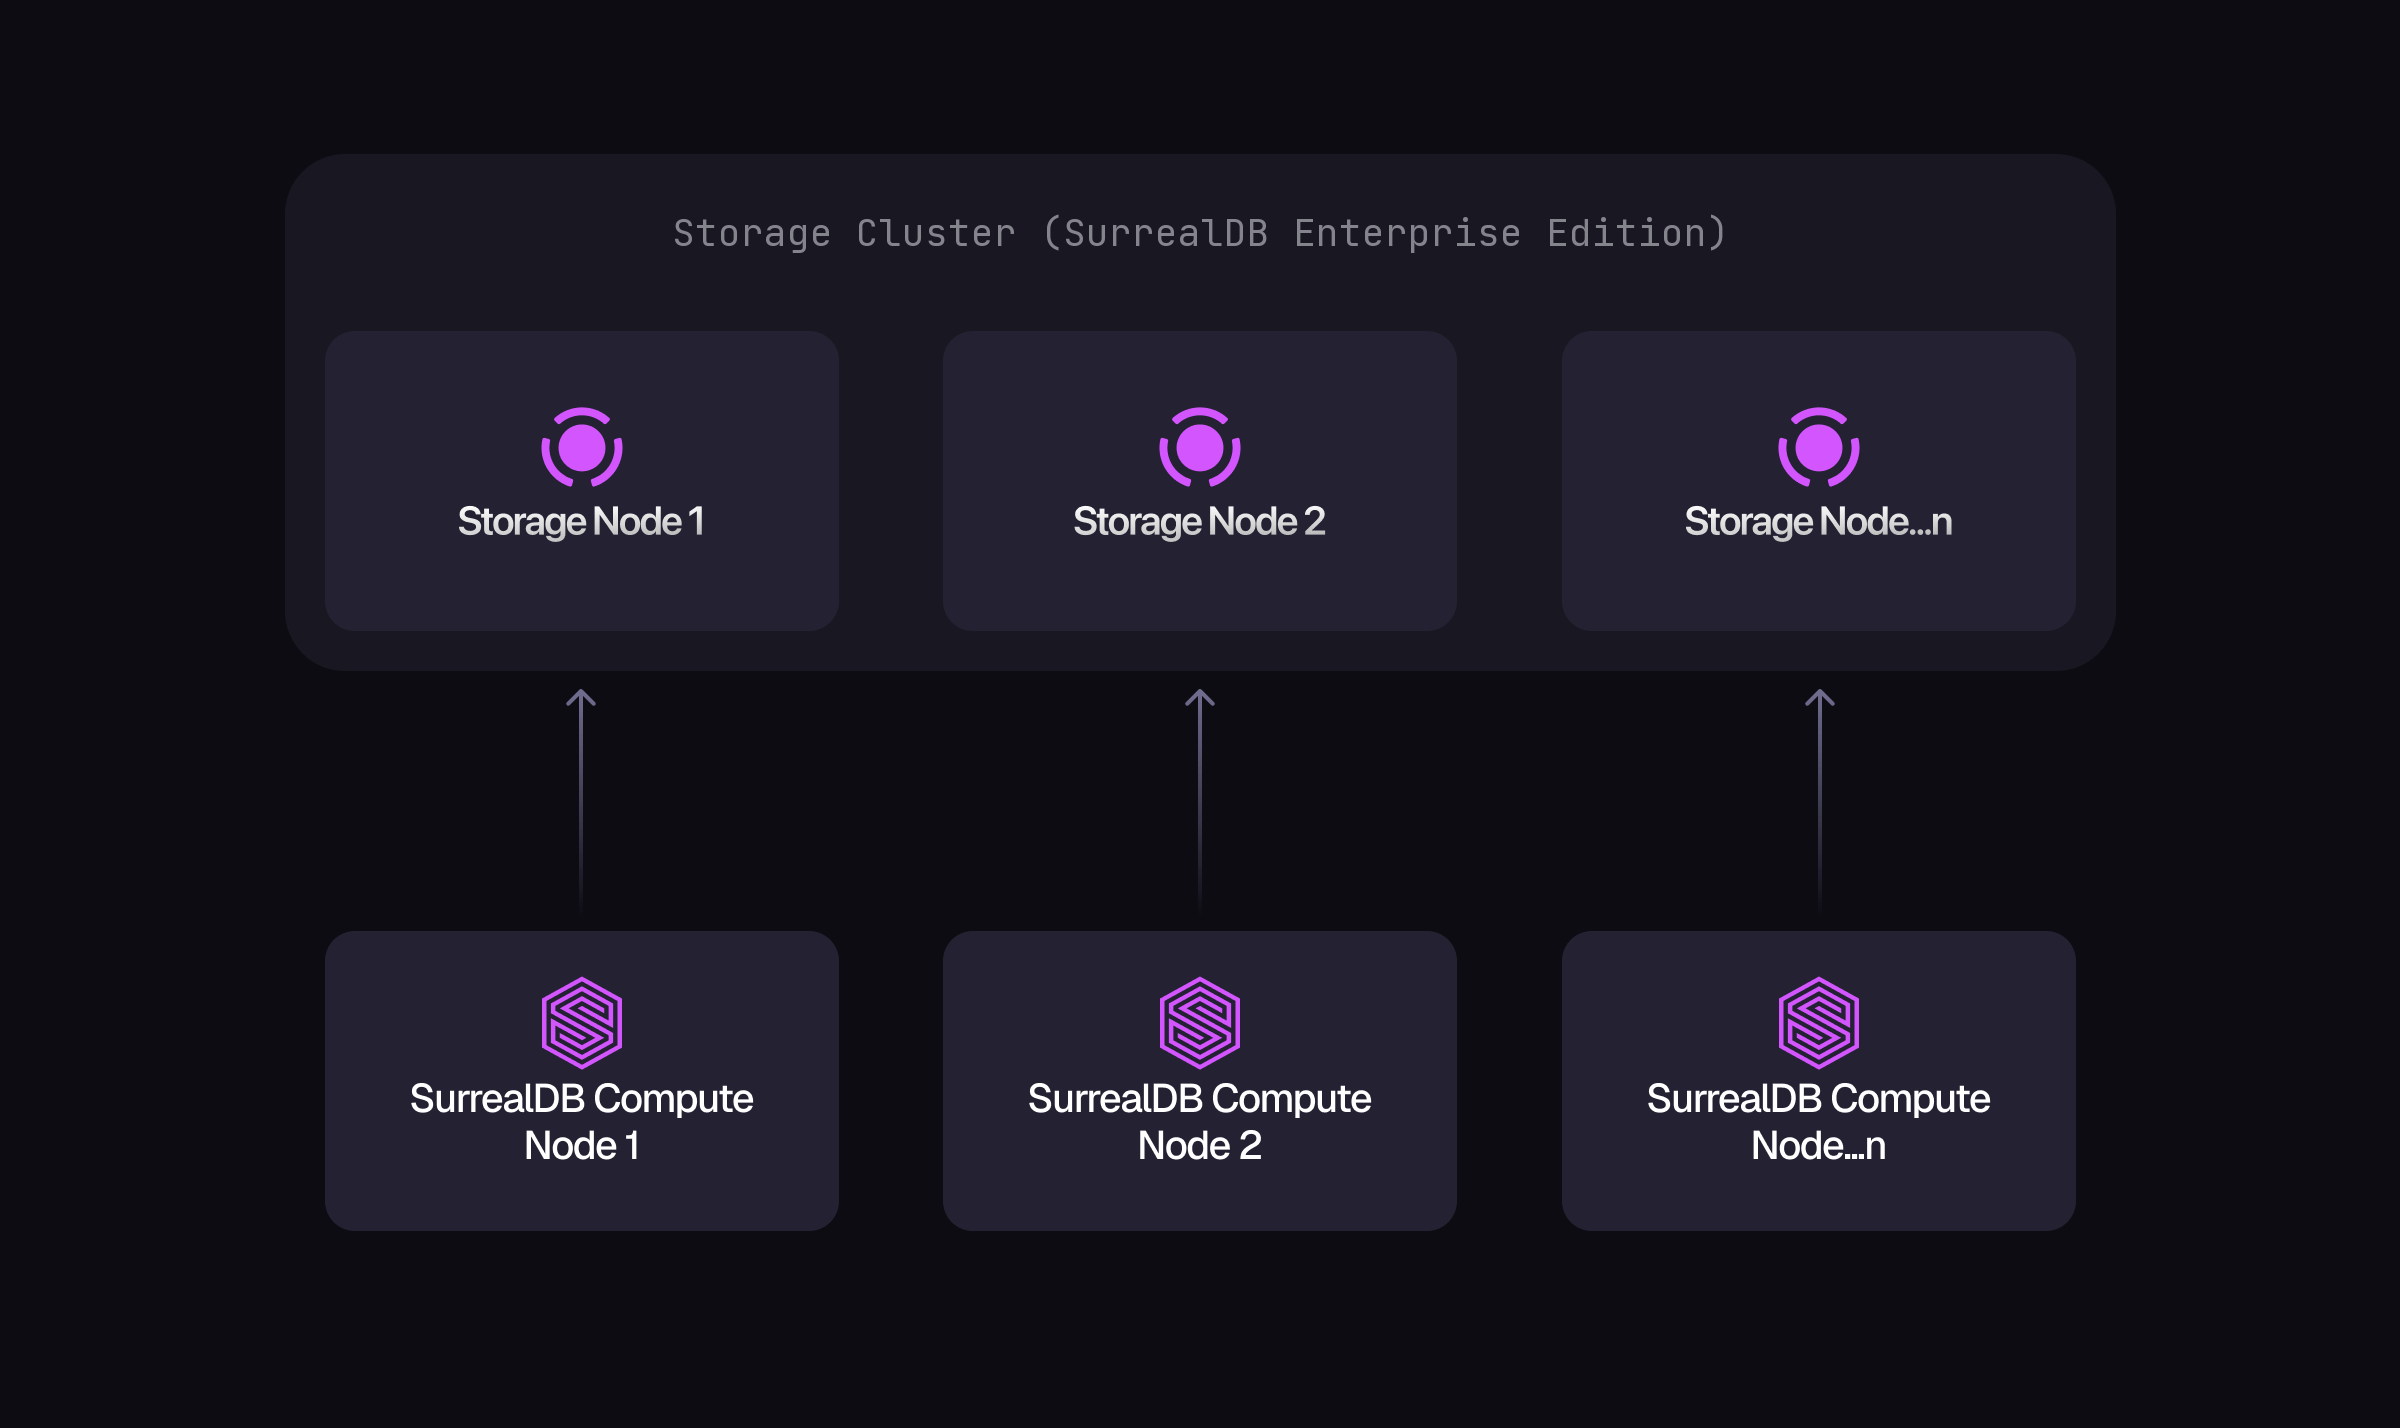Click SurrealDB hexagon logo in Compute Node...n

coord(1819,1022)
